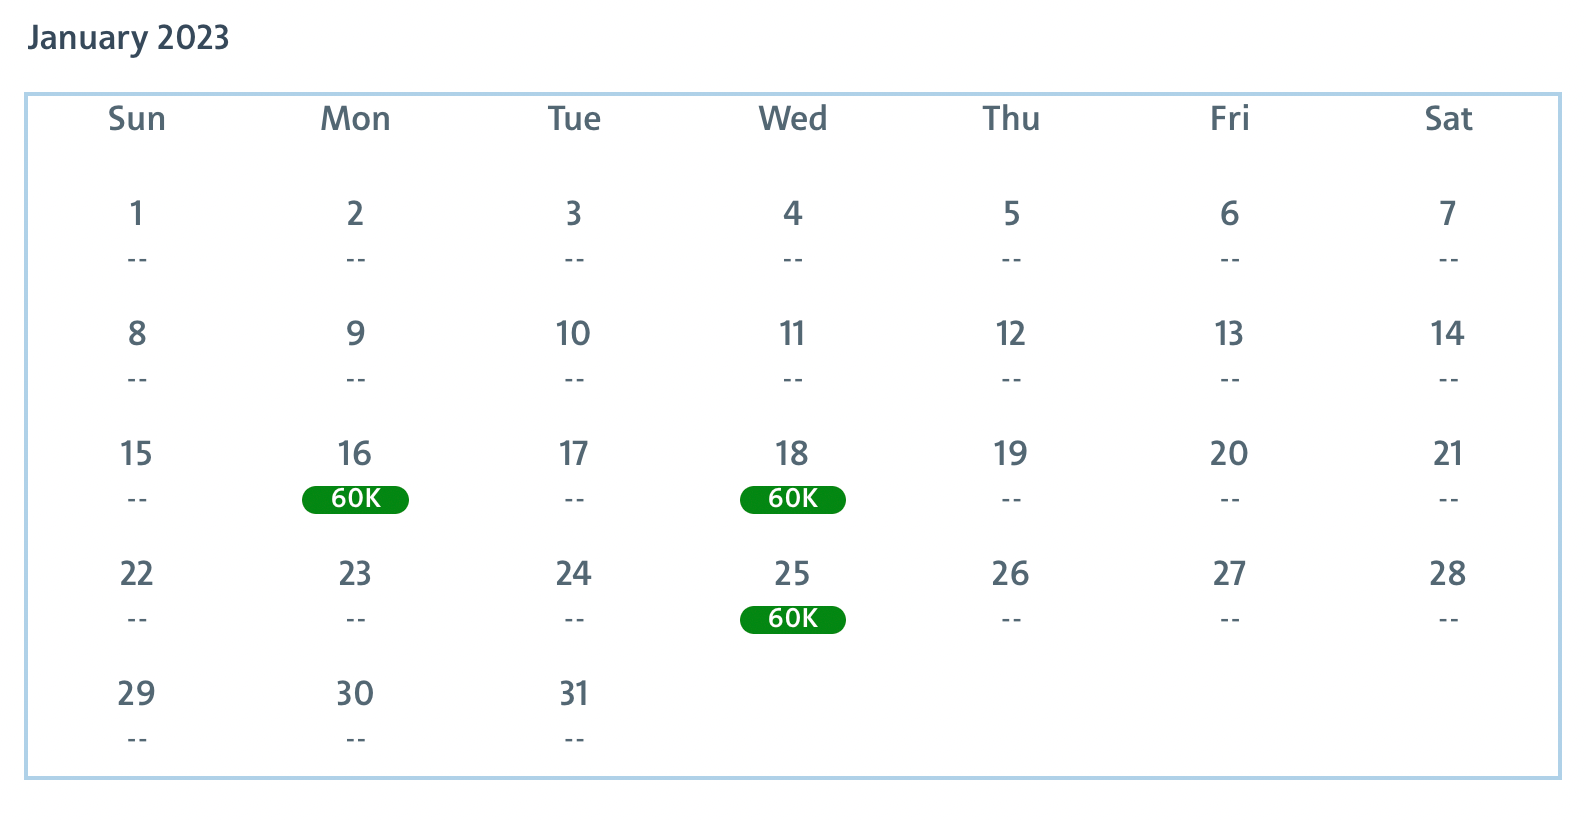The width and height of the screenshot is (1586, 820).
Task: Select the 60K fare on January 25
Action: coord(793,619)
